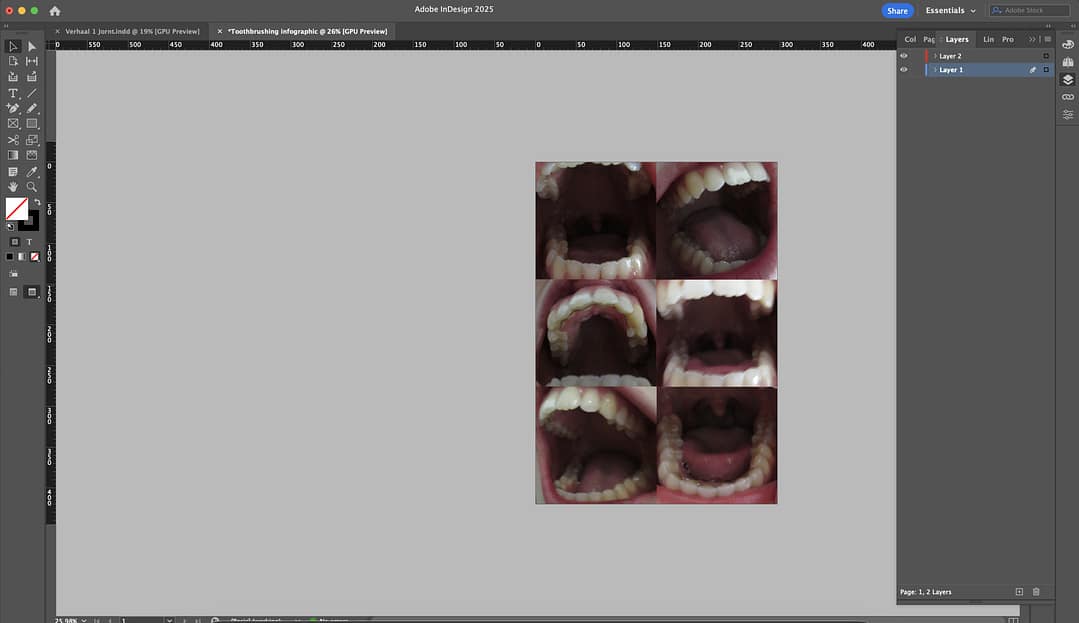The height and width of the screenshot is (623, 1079).
Task: Choose the Eyedropper tool
Action: pyautogui.click(x=32, y=172)
